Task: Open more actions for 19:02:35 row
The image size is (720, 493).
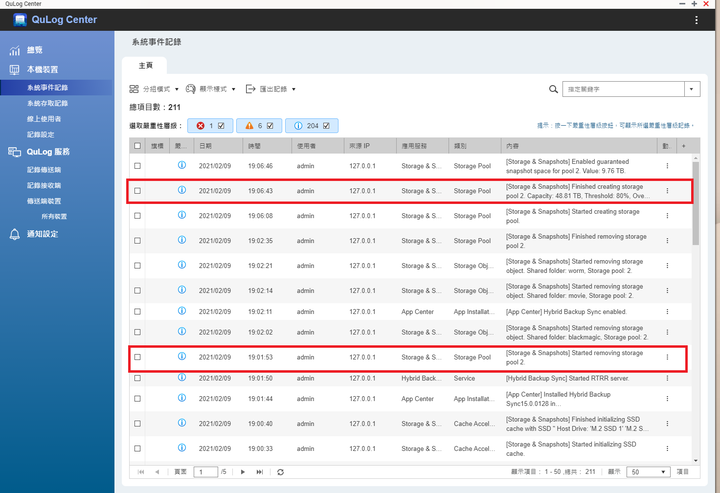Action: 667,241
